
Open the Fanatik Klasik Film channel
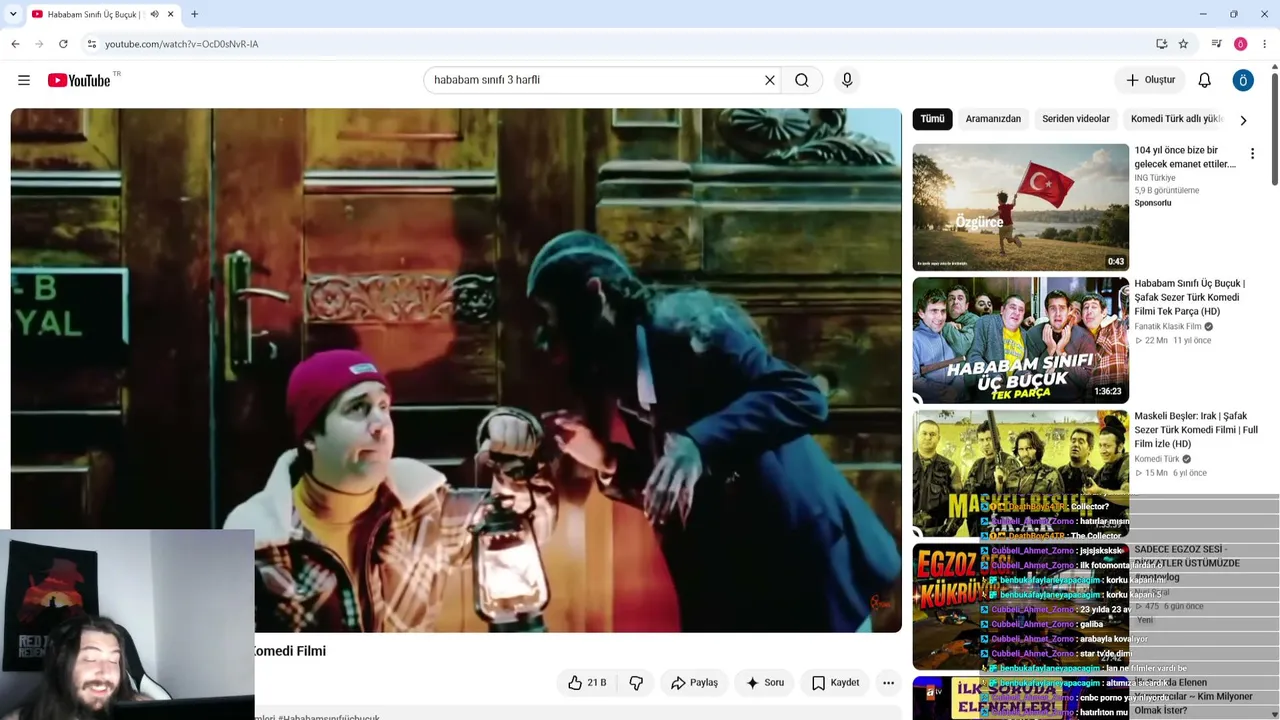click(x=1168, y=327)
